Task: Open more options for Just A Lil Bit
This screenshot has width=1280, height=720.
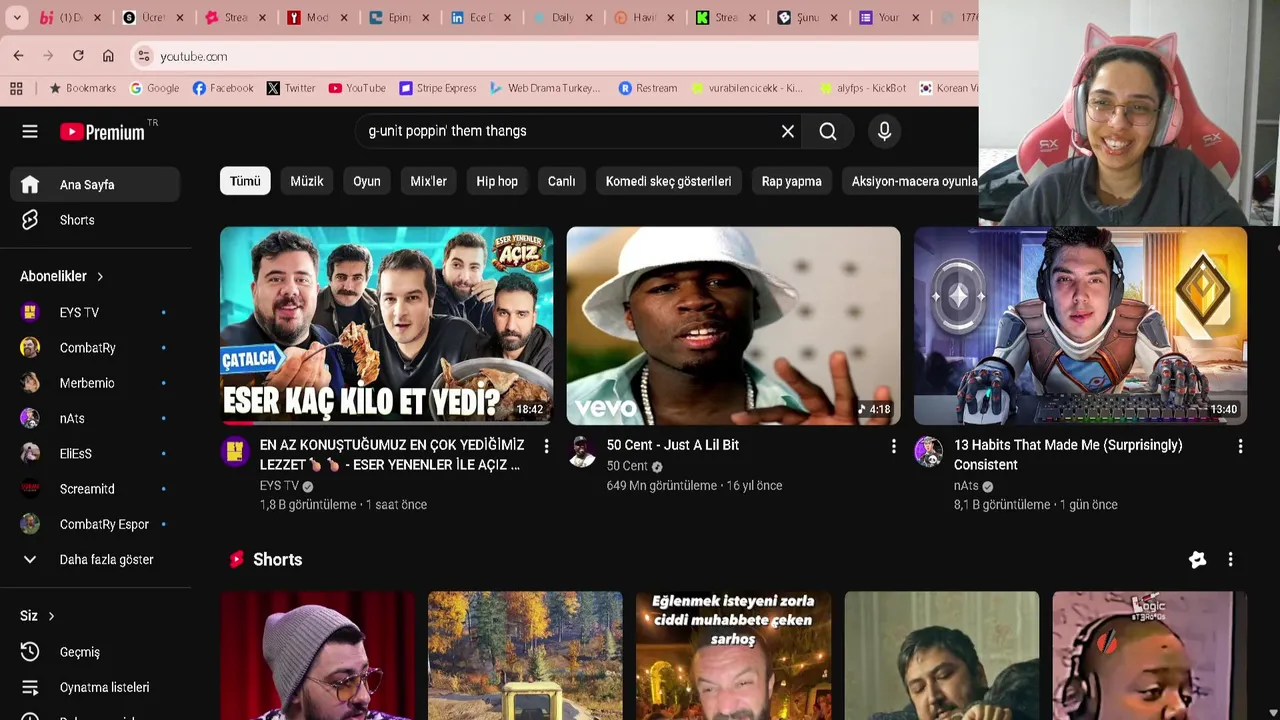Action: pyautogui.click(x=893, y=446)
